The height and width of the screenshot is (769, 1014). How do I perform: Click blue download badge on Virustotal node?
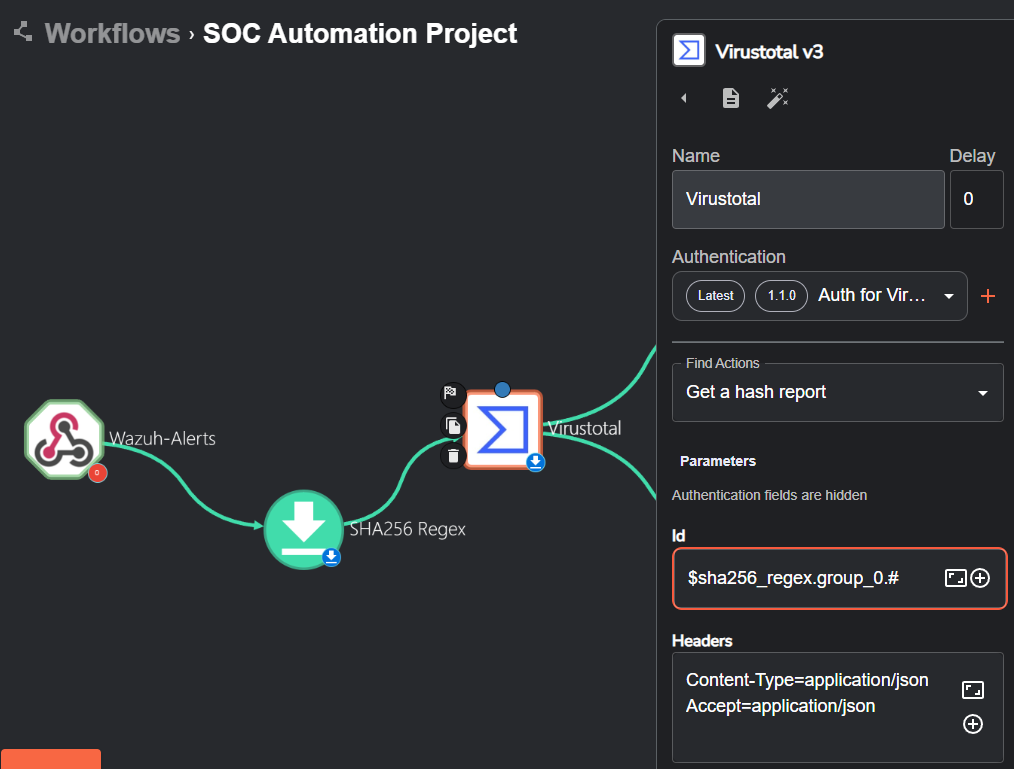(x=535, y=462)
